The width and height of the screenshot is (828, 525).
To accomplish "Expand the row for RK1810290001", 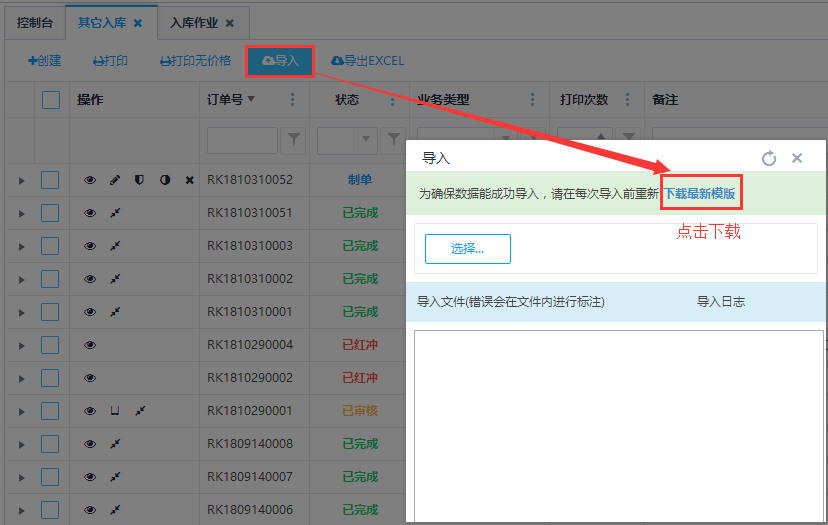I will point(21,411).
